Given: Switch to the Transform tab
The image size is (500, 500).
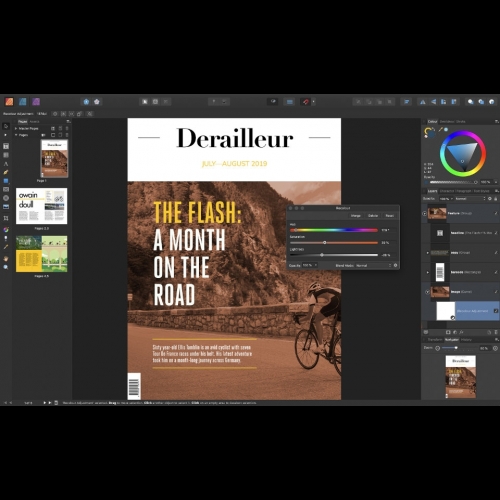Looking at the screenshot, I should tap(435, 340).
